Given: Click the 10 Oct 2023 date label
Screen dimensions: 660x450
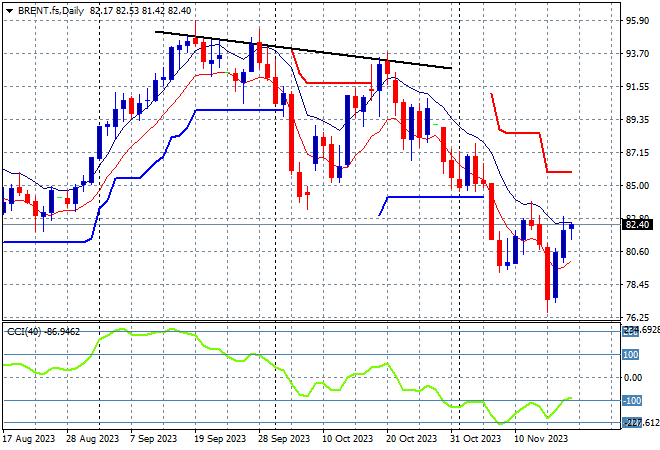Looking at the screenshot, I should click(348, 439).
